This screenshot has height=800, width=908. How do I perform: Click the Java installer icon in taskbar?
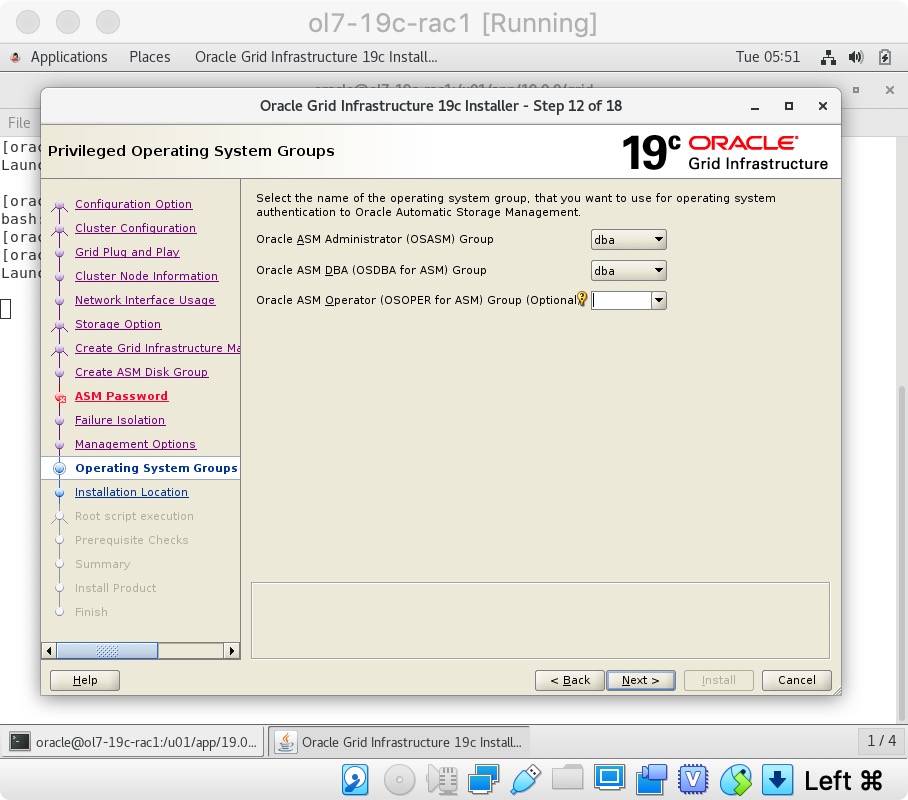click(285, 741)
